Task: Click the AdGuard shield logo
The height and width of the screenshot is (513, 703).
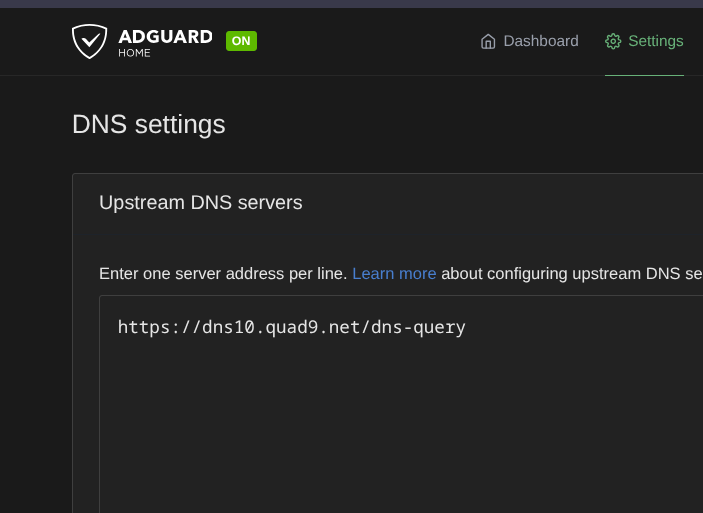Action: coord(89,41)
